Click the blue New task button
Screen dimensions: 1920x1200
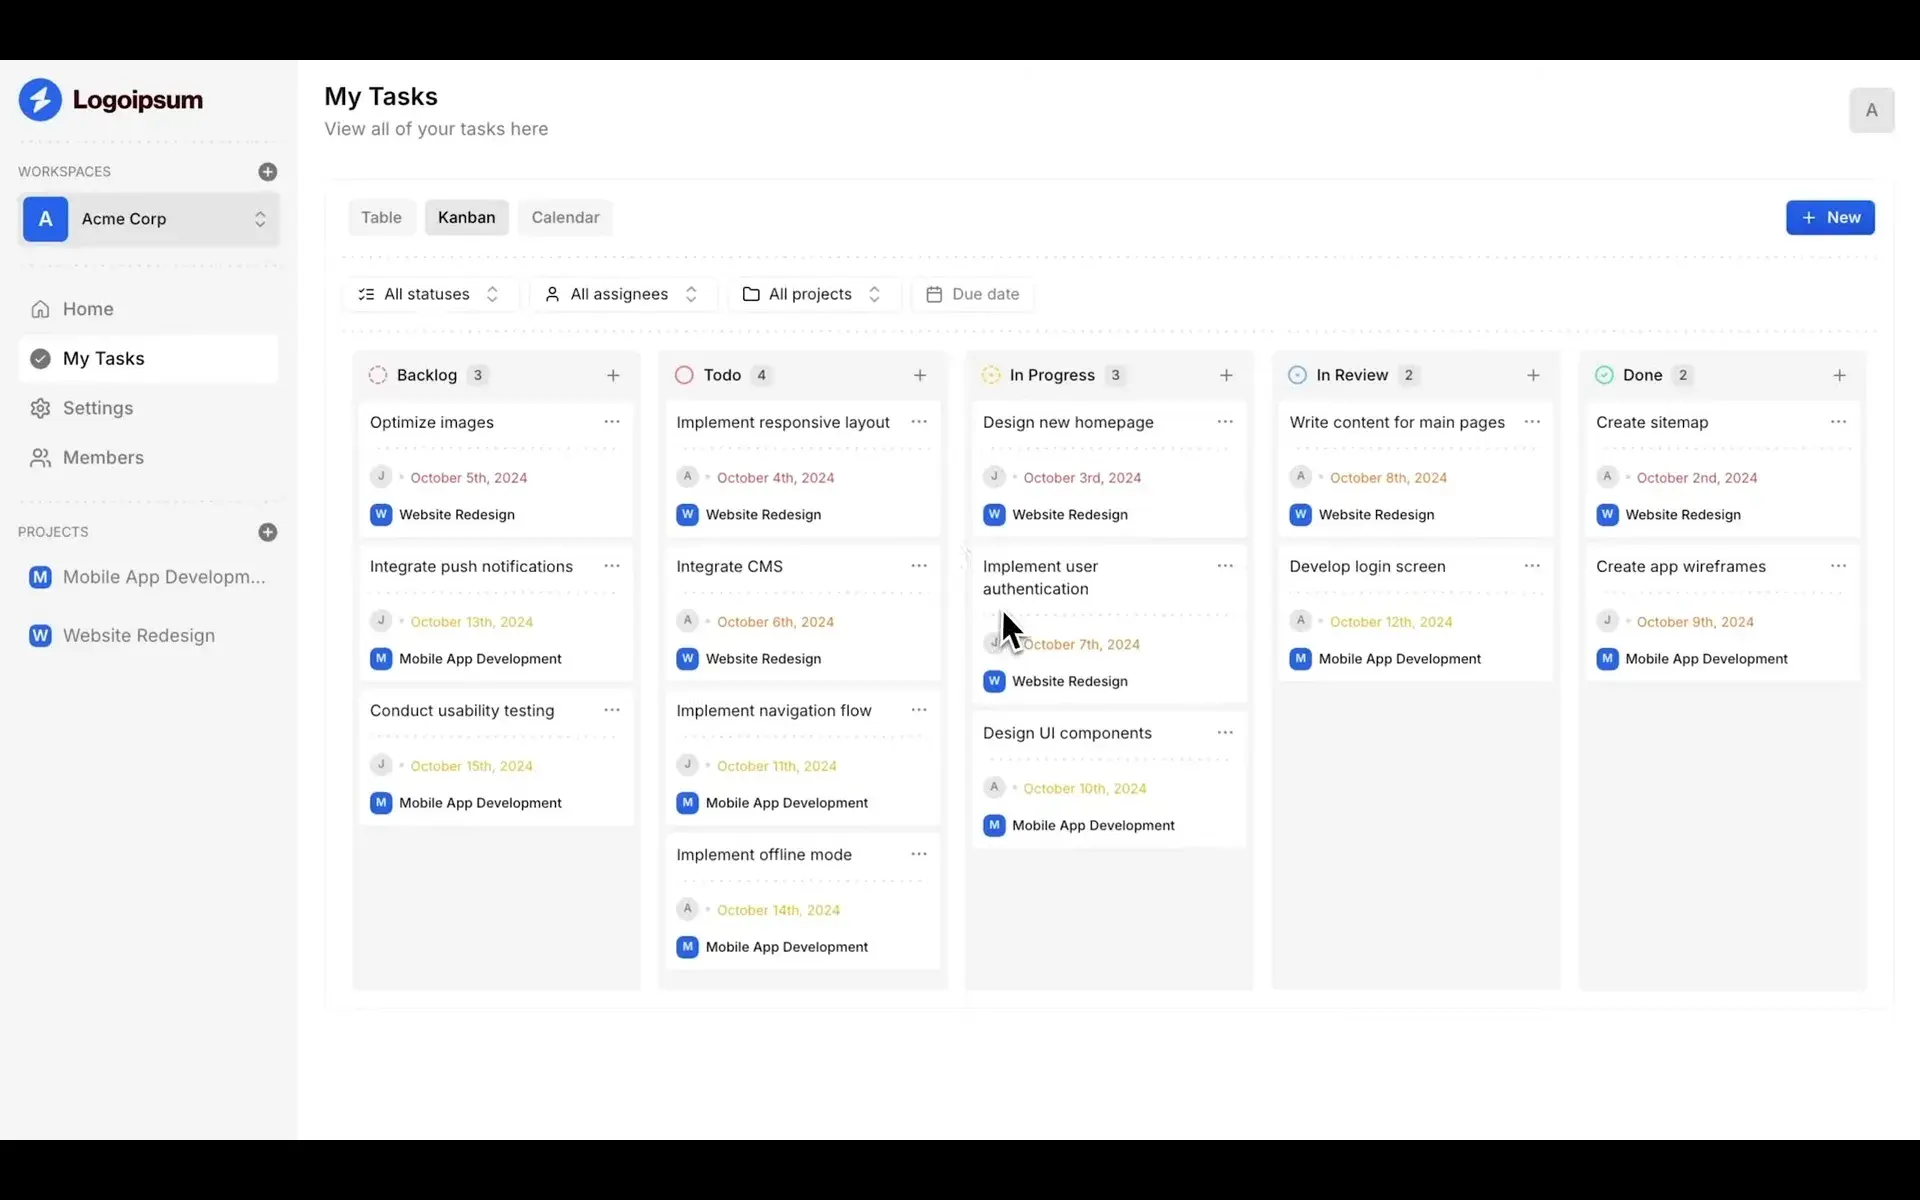(x=1830, y=217)
